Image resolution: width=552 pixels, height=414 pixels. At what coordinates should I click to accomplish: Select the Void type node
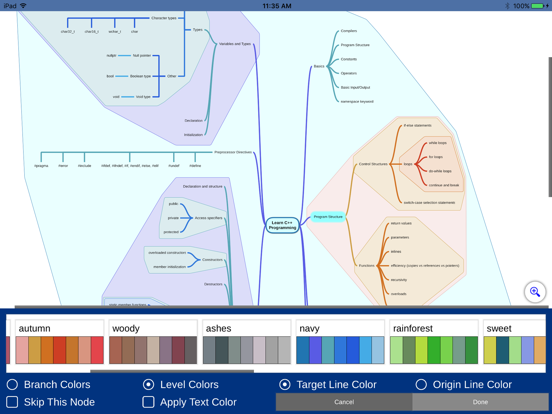pyautogui.click(x=143, y=97)
